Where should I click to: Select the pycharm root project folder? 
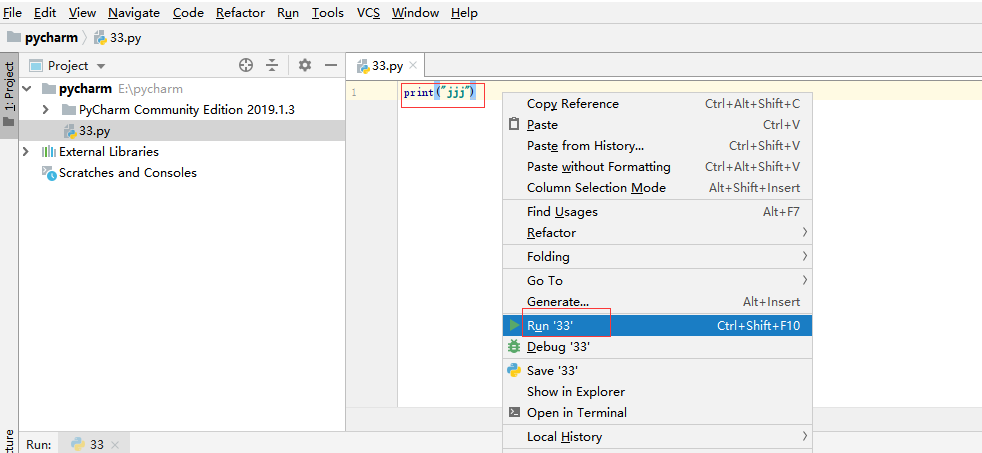coord(182,89)
